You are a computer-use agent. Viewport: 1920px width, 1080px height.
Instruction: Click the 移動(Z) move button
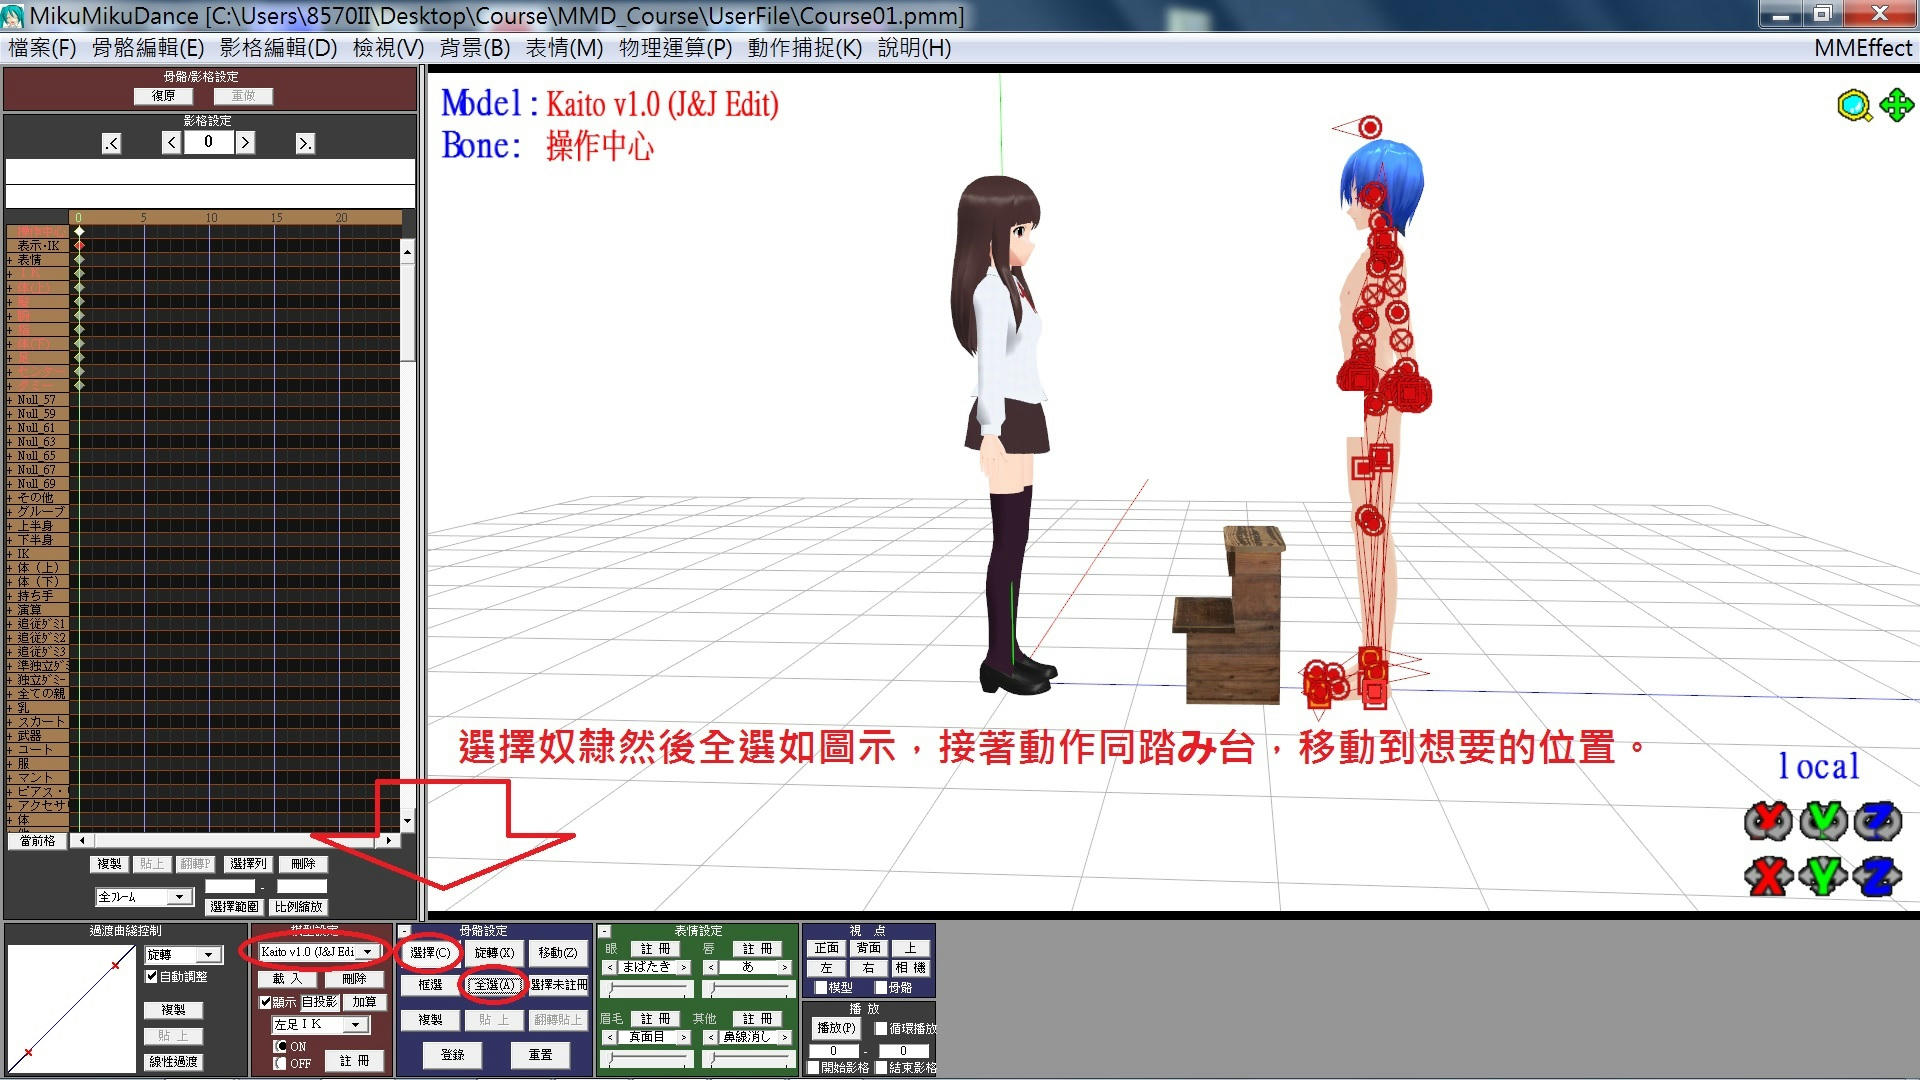pos(557,953)
